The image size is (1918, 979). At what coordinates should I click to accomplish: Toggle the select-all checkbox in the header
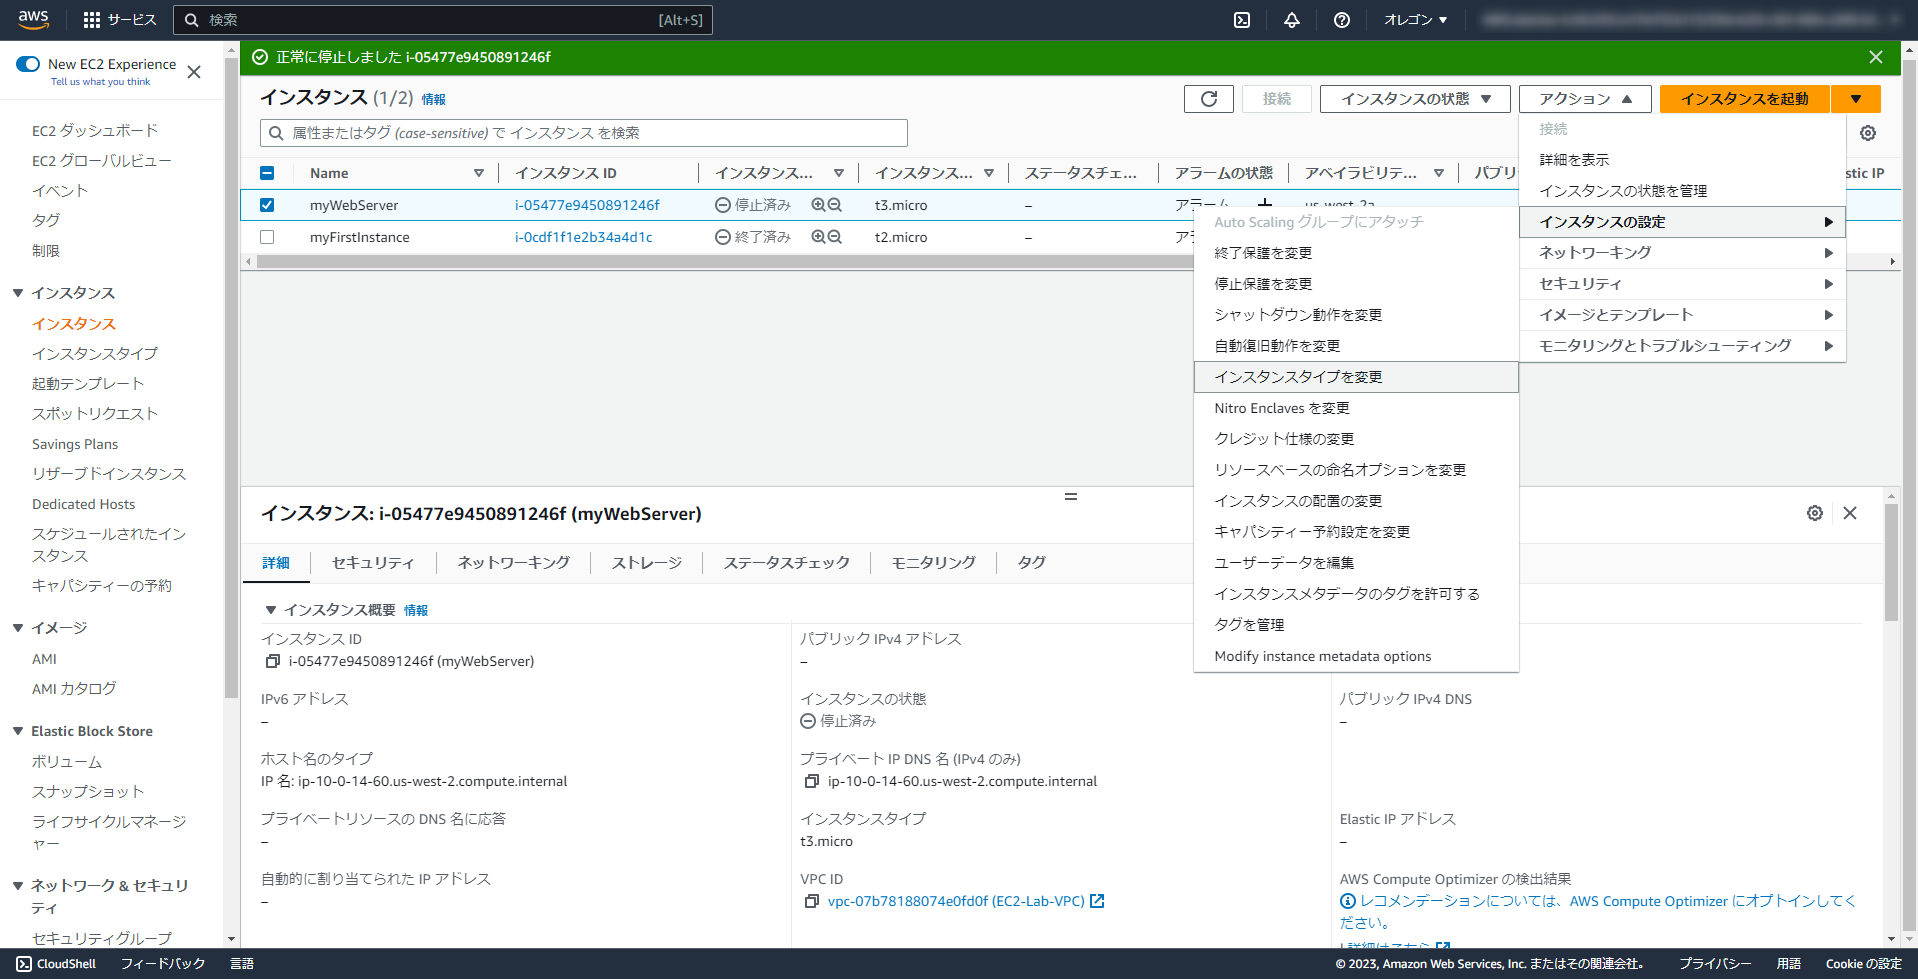tap(267, 172)
